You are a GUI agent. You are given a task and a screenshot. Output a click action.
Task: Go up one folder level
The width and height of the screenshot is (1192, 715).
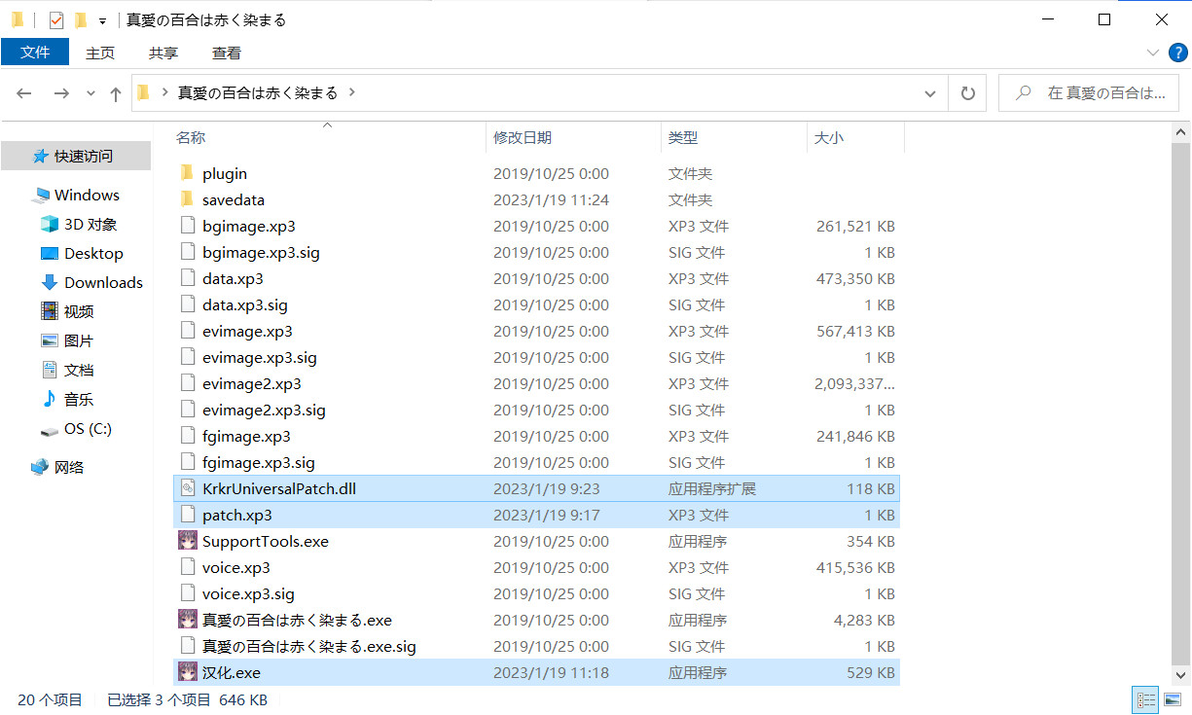116,93
